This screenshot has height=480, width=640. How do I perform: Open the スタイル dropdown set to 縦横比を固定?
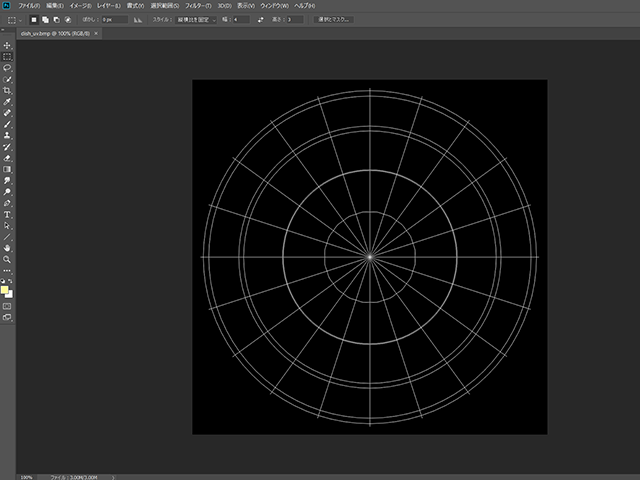pos(196,20)
